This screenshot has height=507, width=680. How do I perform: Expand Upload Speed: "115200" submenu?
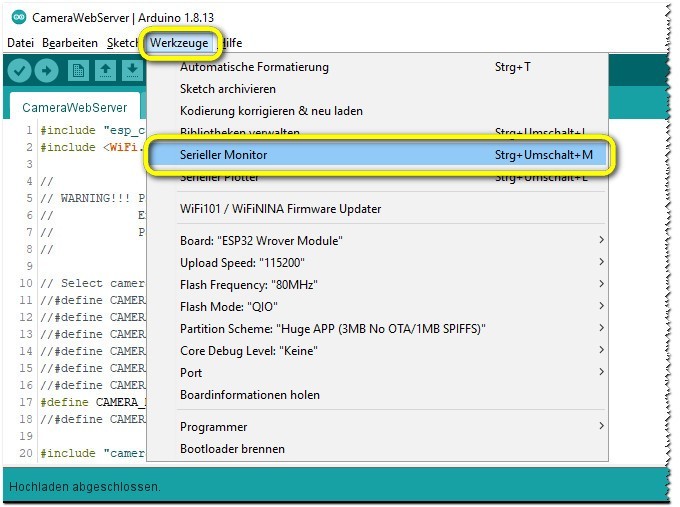point(377,263)
